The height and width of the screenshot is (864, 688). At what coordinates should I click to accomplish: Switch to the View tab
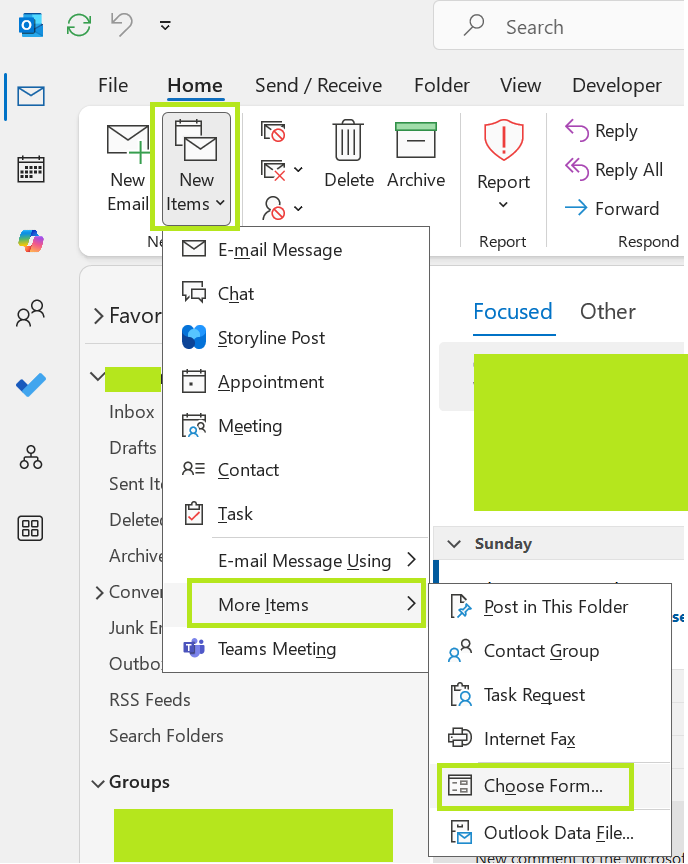[521, 85]
